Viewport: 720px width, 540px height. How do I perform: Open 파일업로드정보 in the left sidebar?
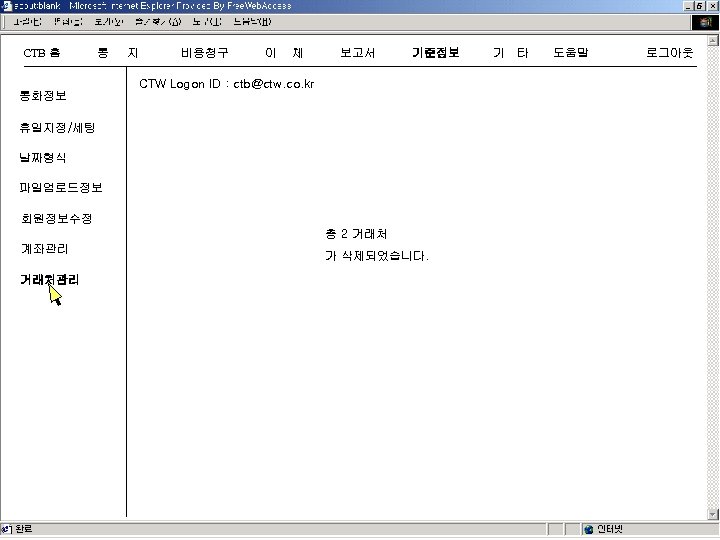[61, 187]
